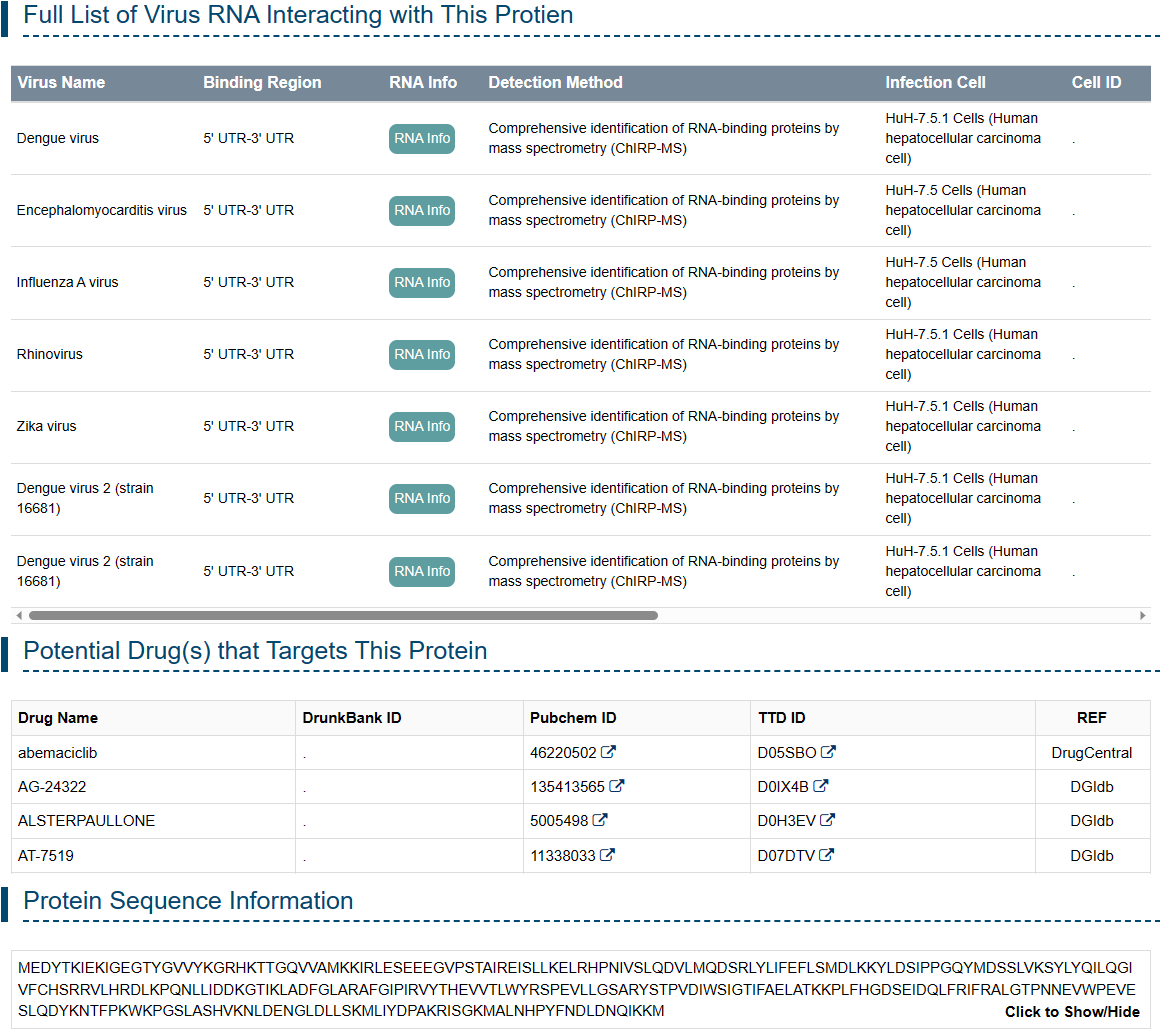Sort by the Virus Name column header
1160x1032 pixels.
point(61,83)
